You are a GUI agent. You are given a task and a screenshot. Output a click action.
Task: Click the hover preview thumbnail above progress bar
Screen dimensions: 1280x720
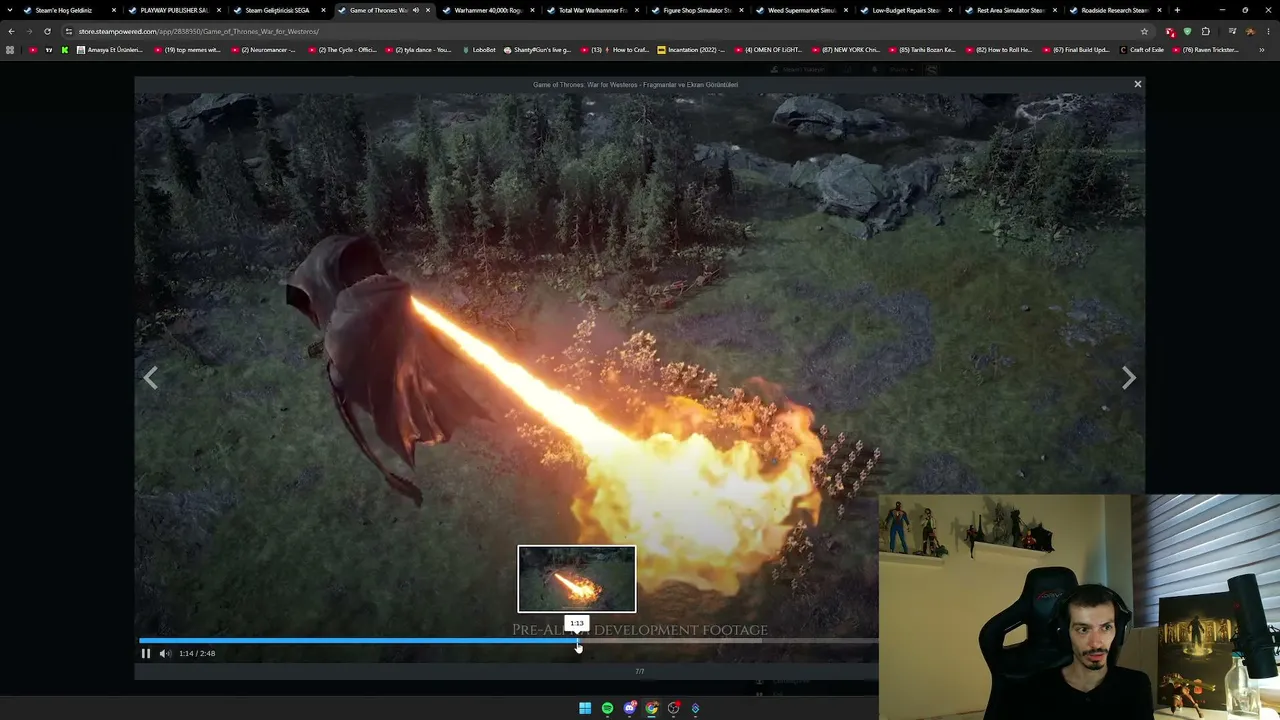pyautogui.click(x=576, y=579)
